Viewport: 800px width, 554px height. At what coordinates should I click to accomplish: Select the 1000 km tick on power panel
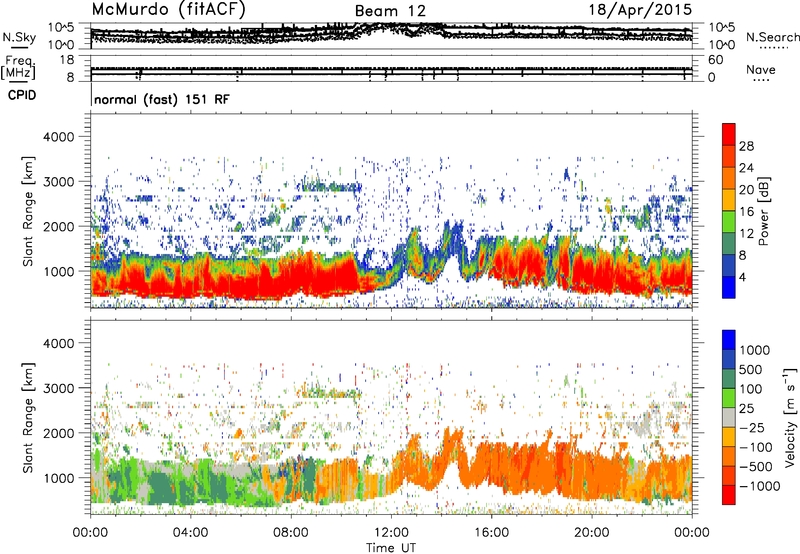tap(61, 271)
